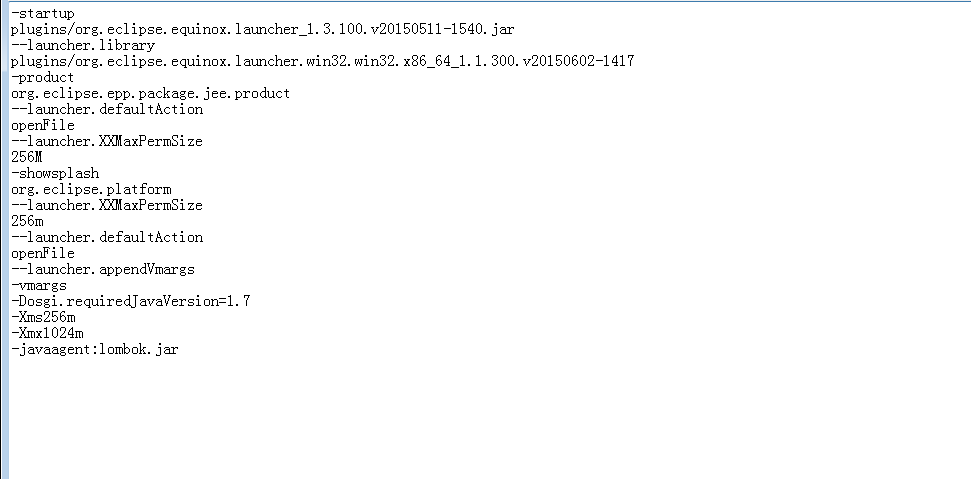Place cursor on the -Xmx1024m line
The width and height of the screenshot is (971, 479).
[x=47, y=334]
